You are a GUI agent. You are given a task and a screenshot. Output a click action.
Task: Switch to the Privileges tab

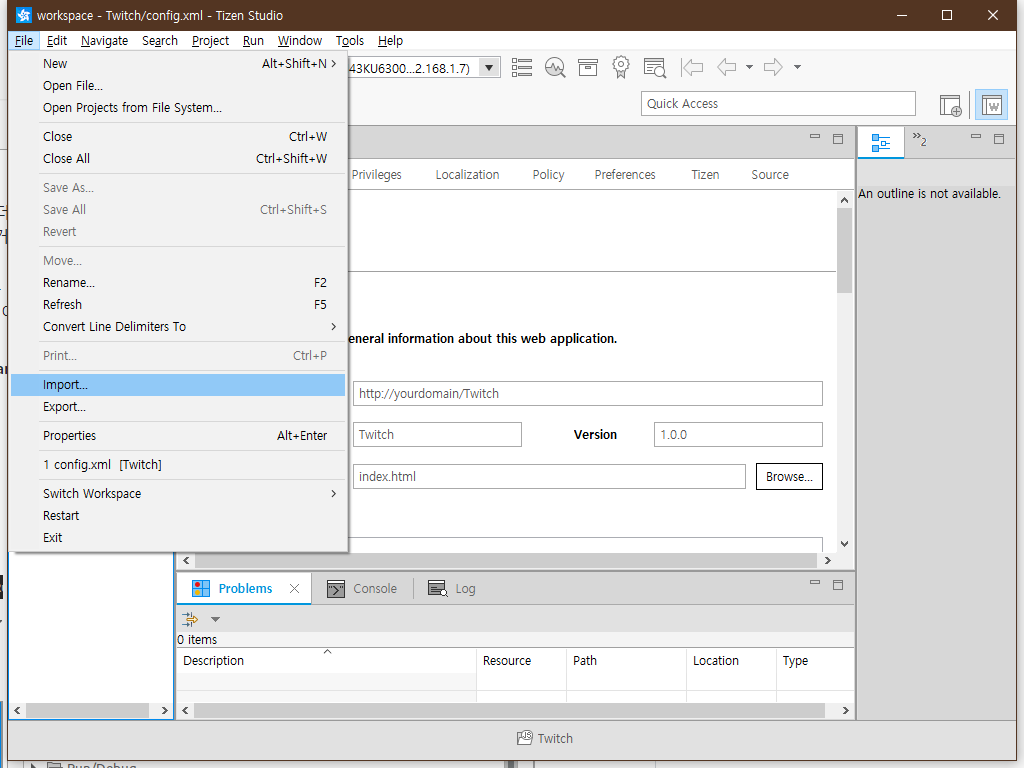tap(376, 174)
